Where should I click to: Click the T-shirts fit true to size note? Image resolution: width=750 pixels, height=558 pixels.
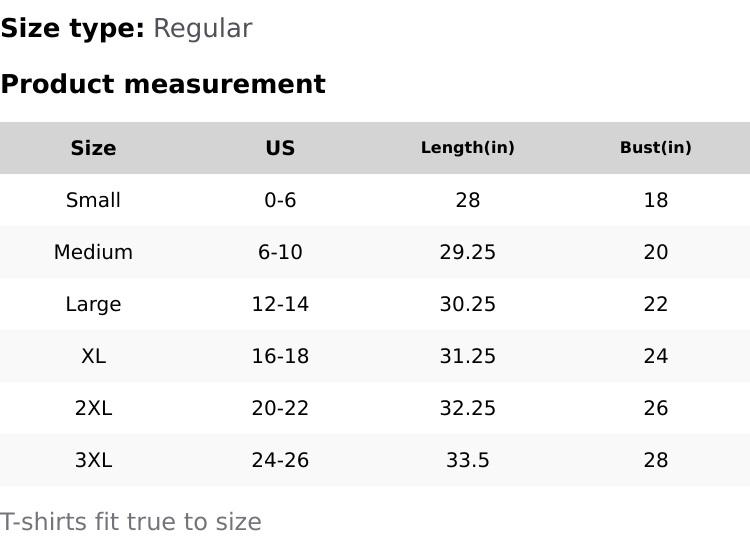(x=131, y=522)
